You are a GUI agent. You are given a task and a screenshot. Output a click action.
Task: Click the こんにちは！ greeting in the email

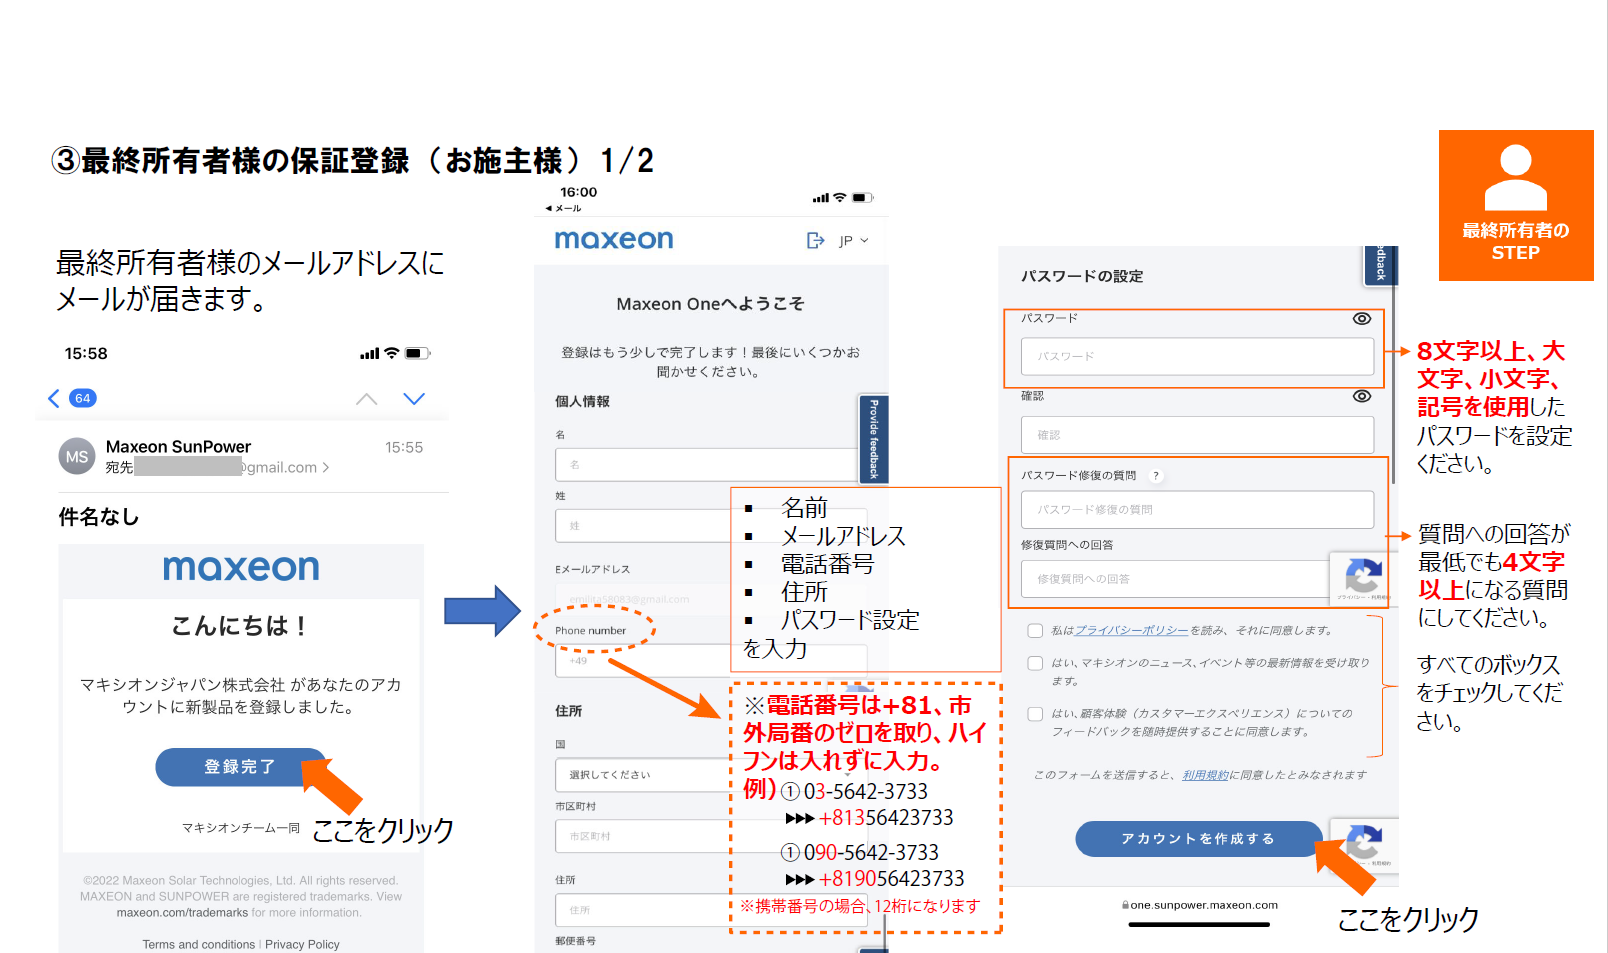pyautogui.click(x=240, y=626)
